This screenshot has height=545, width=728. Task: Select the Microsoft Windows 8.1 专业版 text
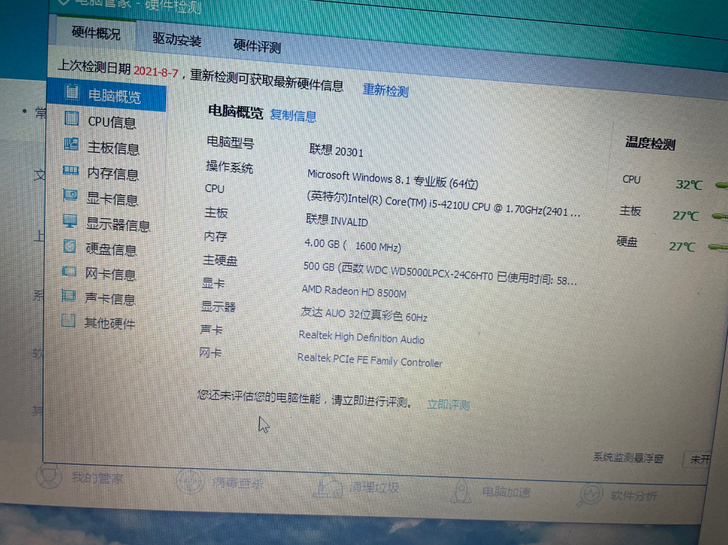pos(392,180)
